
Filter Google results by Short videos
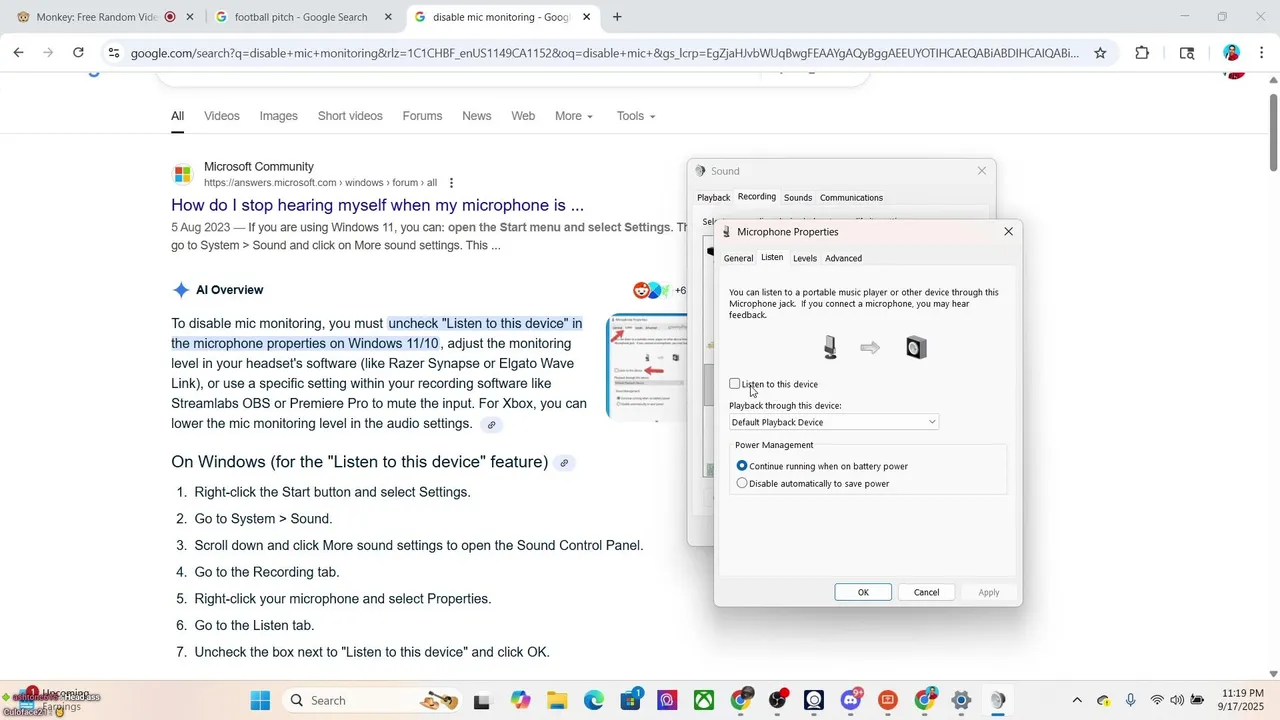(350, 116)
